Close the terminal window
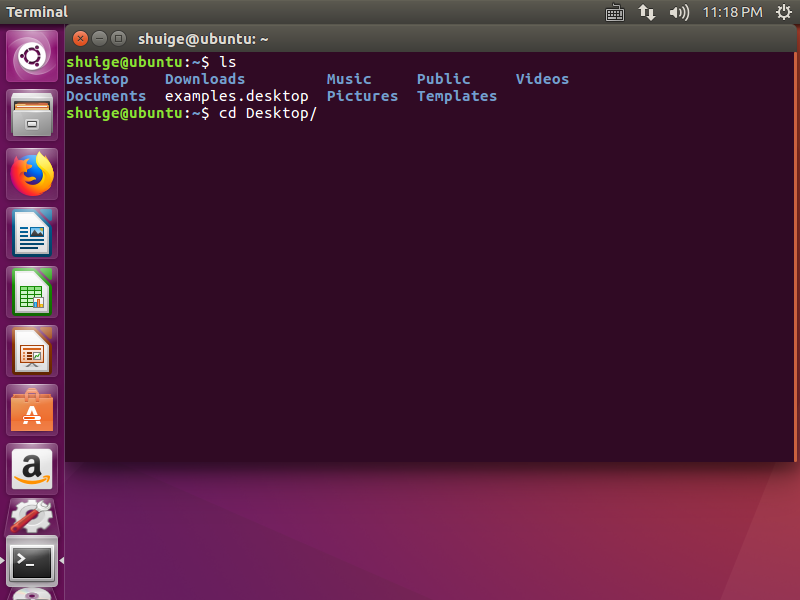The height and width of the screenshot is (600, 800). (80, 38)
